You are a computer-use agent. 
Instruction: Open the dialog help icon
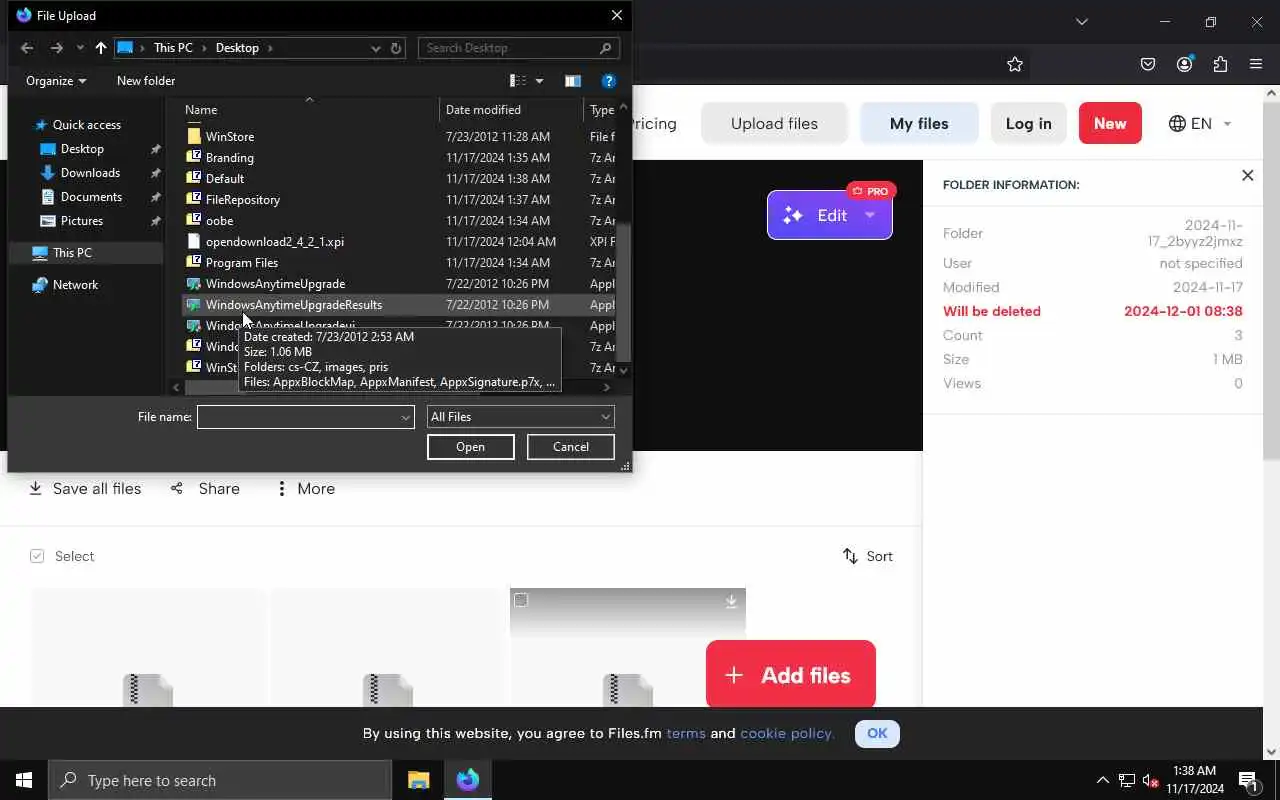[x=608, y=81]
